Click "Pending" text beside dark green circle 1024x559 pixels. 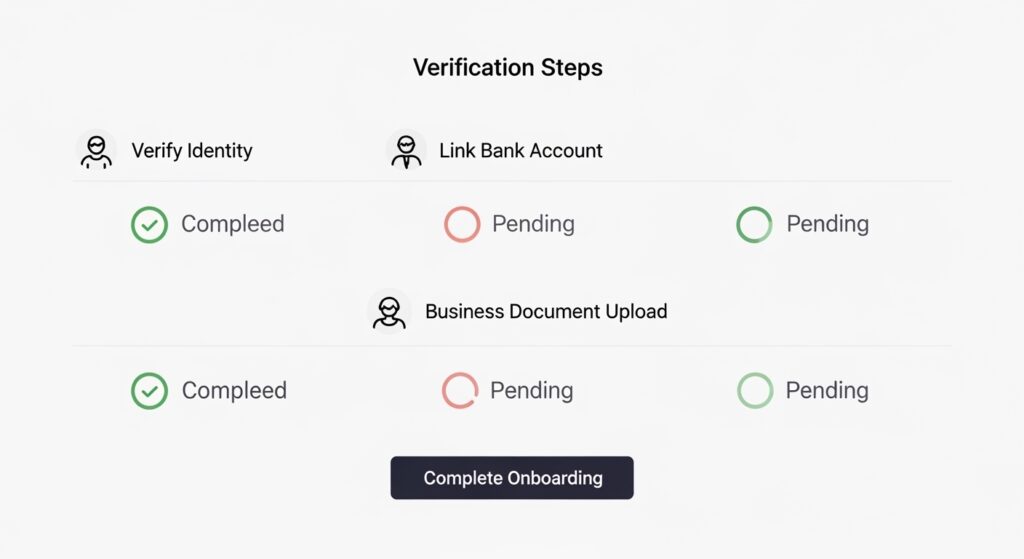point(827,224)
